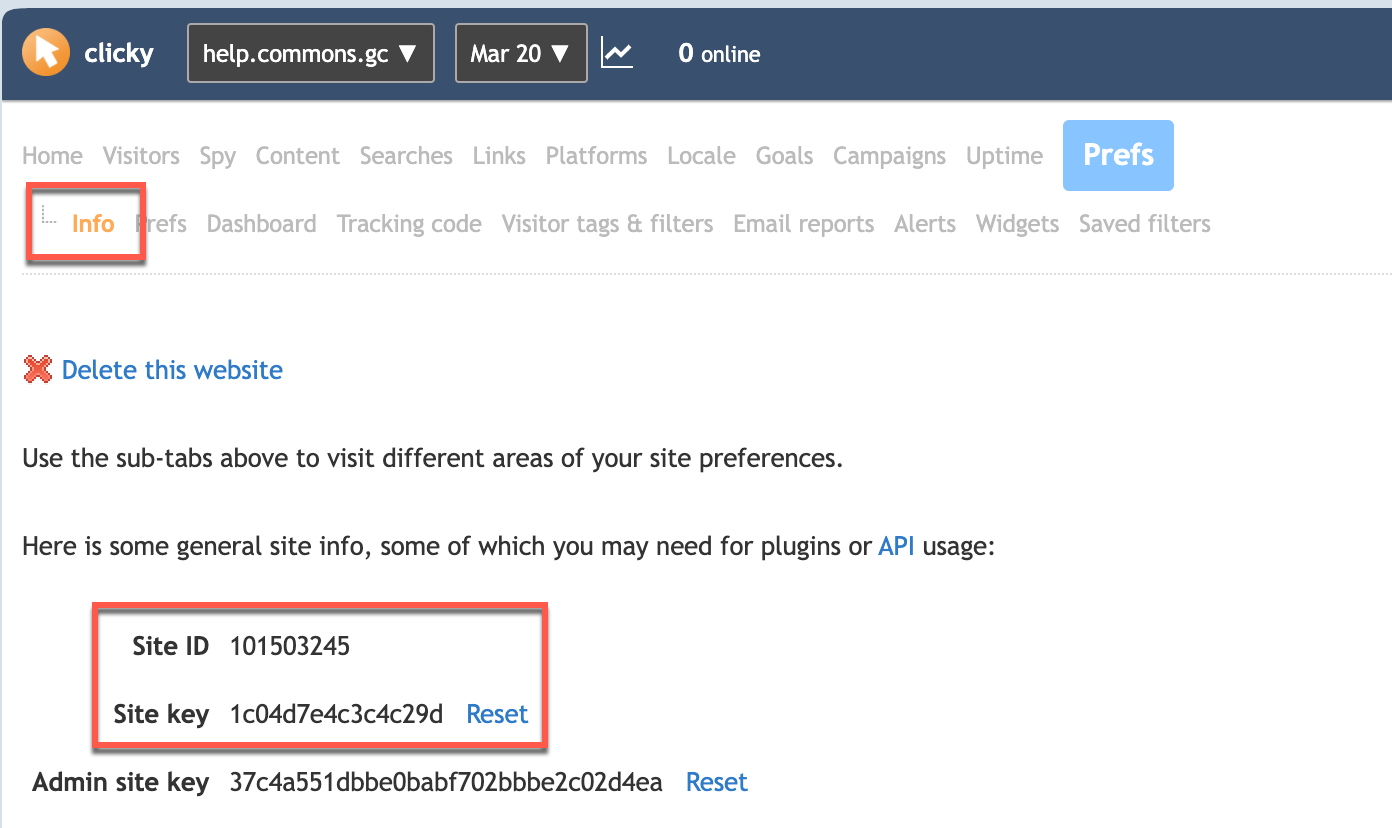Open the Links tab
Viewport: 1392px width, 828px height.
(x=499, y=156)
